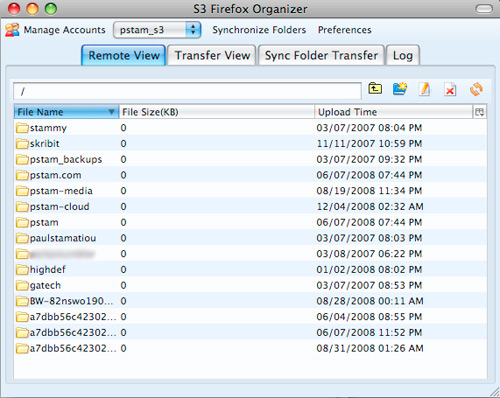Click the delete red X icon
500x398 pixels.
[450, 90]
